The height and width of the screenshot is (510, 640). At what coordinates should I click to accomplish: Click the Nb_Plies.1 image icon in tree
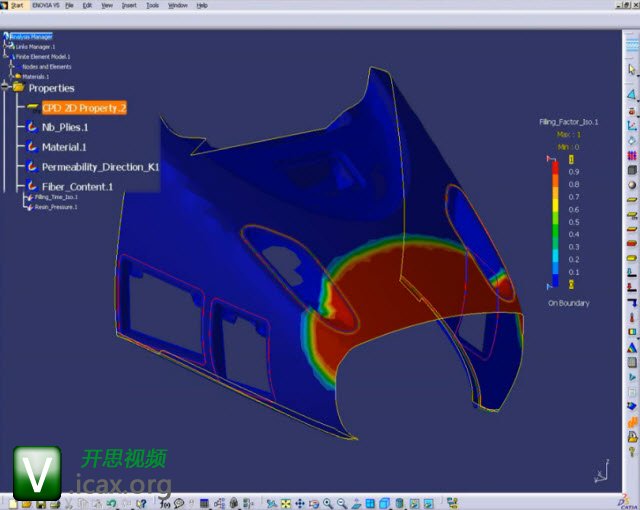click(33, 127)
